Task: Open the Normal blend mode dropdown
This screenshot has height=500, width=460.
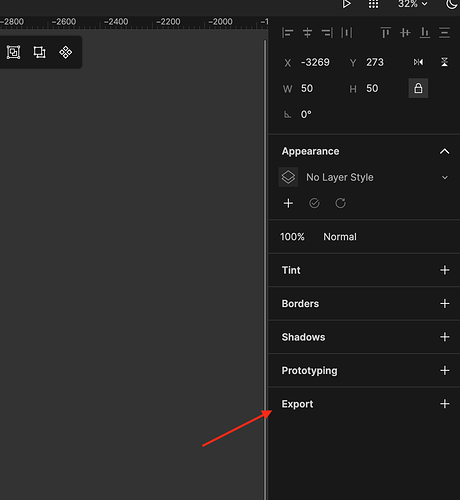Action: coord(340,237)
